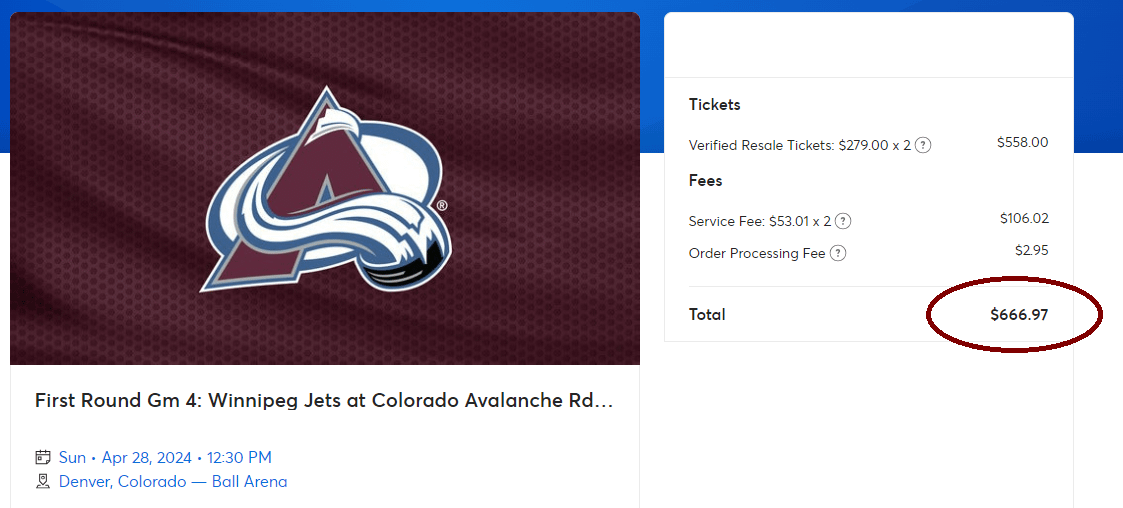Click help icon beside Verified Resale Tickets
The width and height of the screenshot is (1123, 508).
[x=923, y=145]
